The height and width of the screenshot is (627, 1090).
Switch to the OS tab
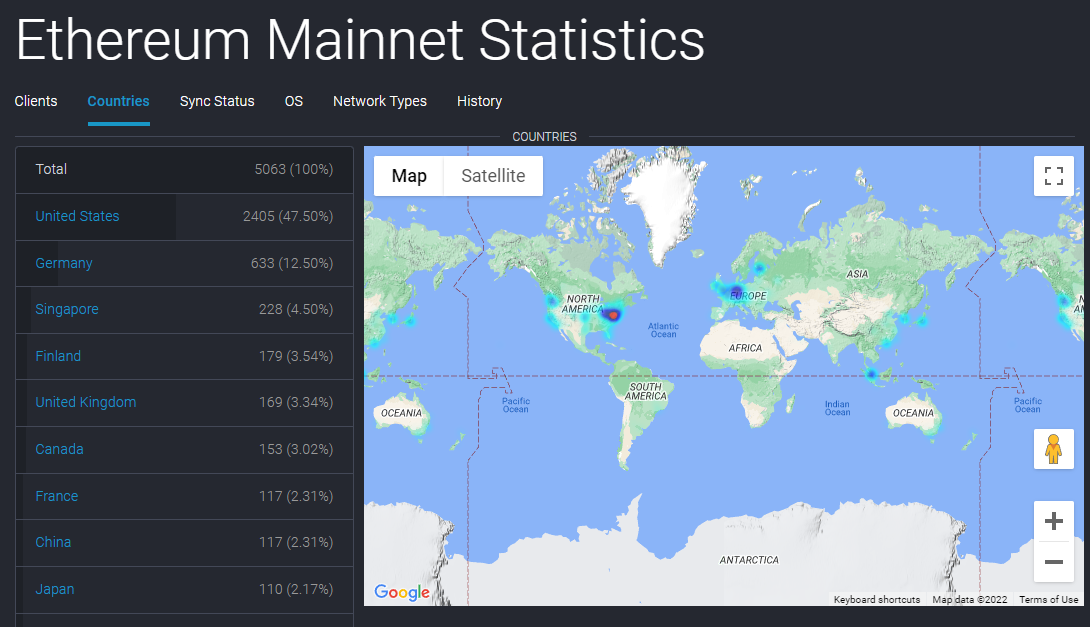tap(294, 101)
